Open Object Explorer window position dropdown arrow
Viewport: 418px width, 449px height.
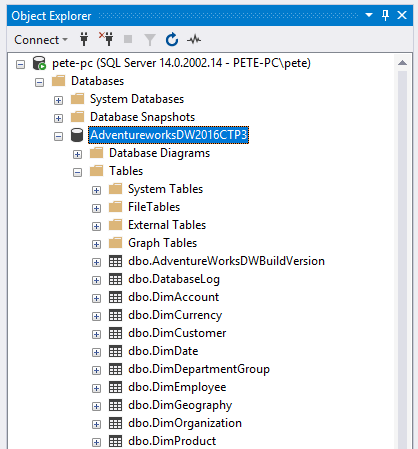click(369, 15)
